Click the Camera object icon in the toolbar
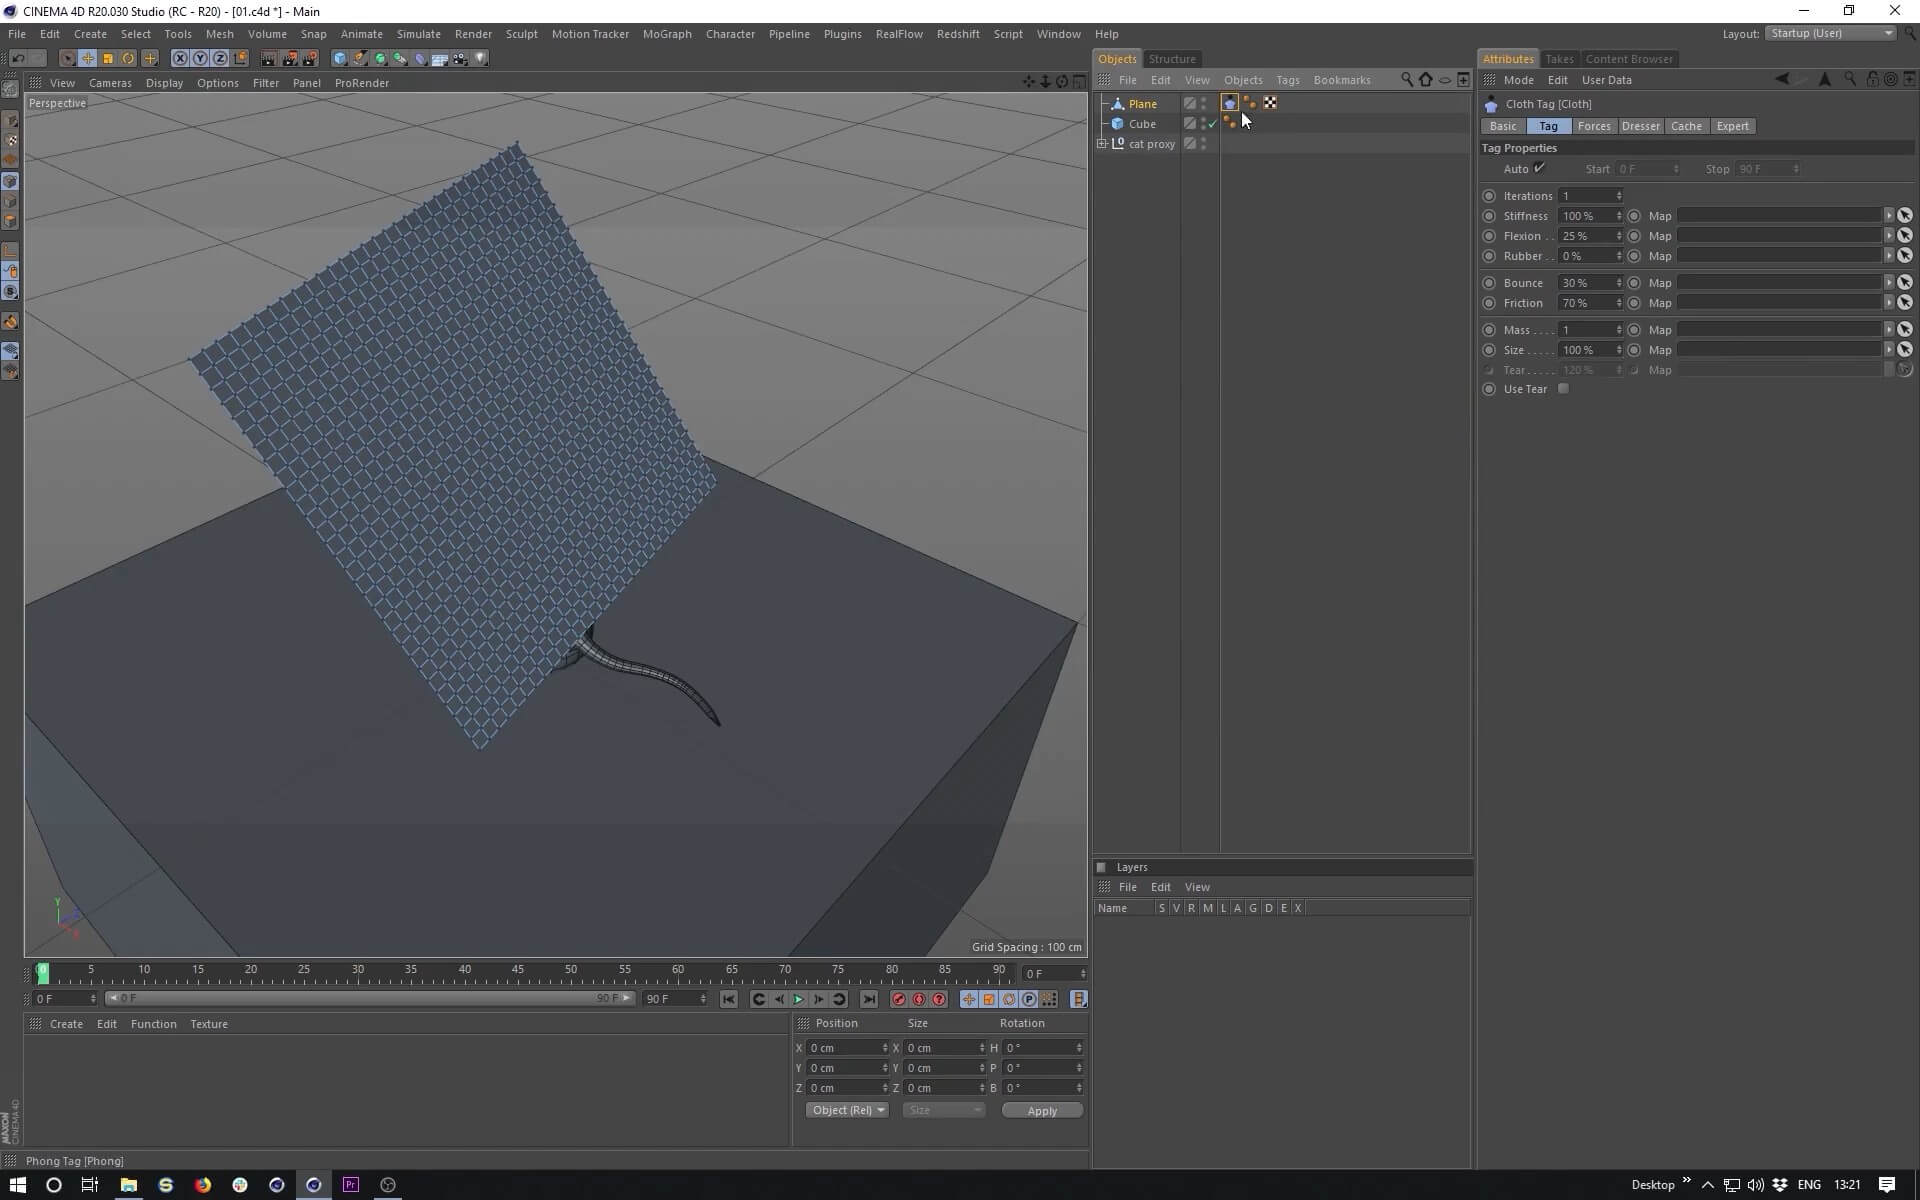Image resolution: width=1920 pixels, height=1200 pixels. coord(460,59)
